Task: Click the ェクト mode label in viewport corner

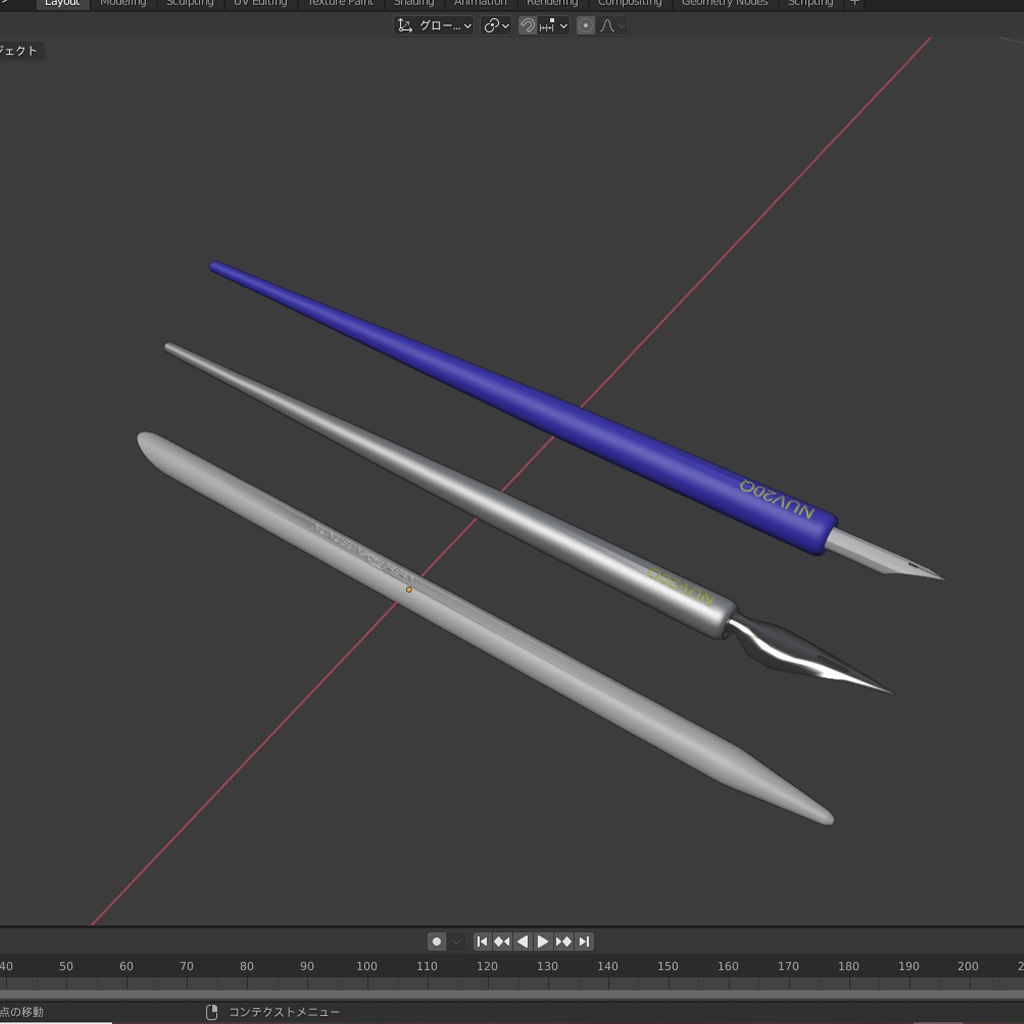Action: click(x=18, y=51)
